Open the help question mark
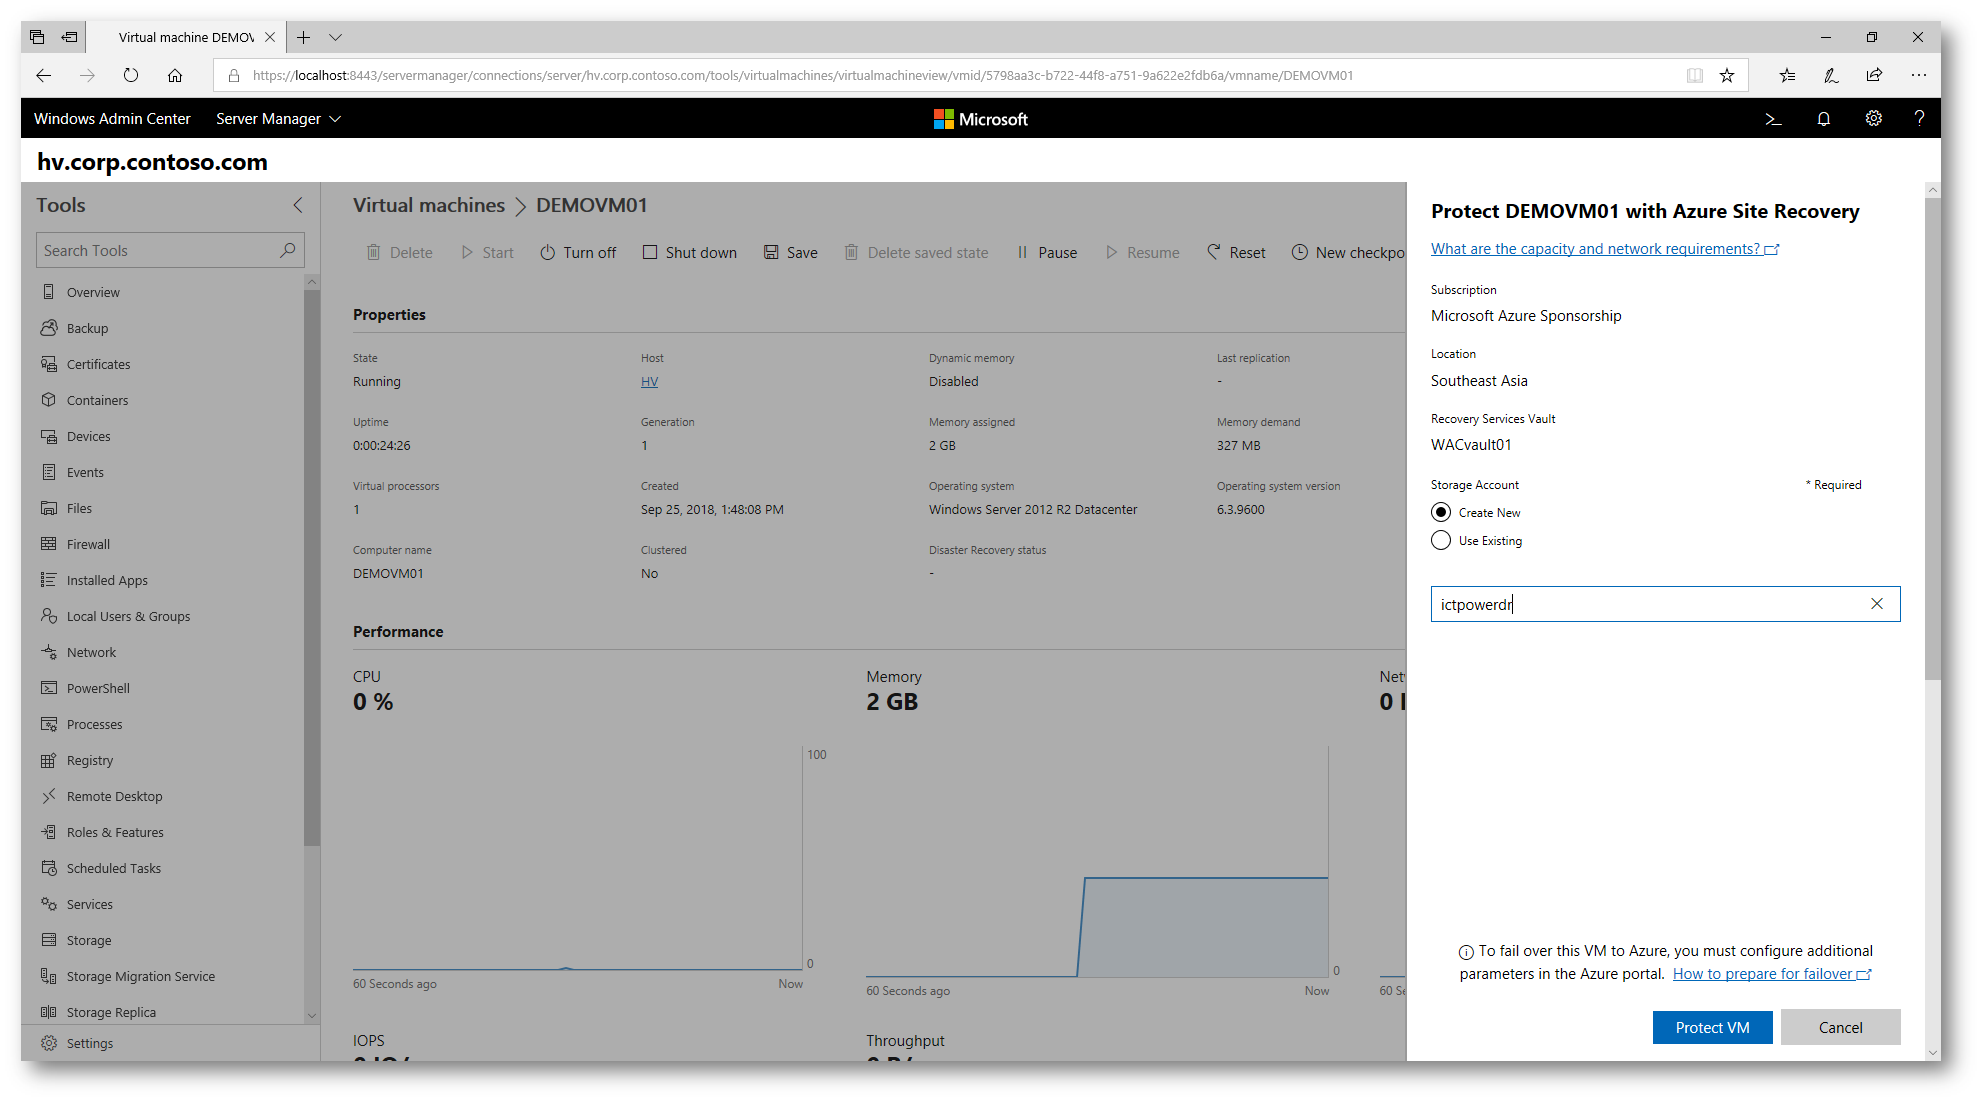The image size is (1983, 1103). point(1918,119)
